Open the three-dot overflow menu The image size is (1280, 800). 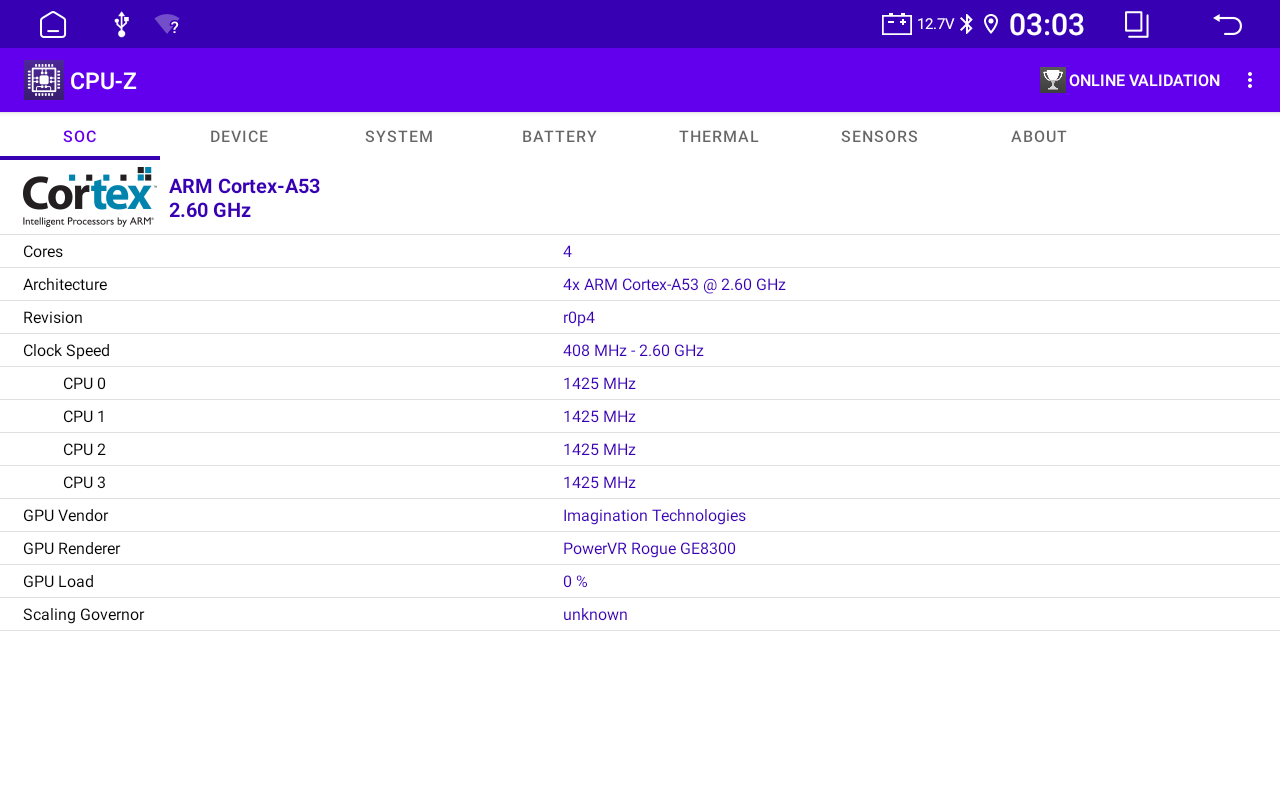tap(1249, 80)
